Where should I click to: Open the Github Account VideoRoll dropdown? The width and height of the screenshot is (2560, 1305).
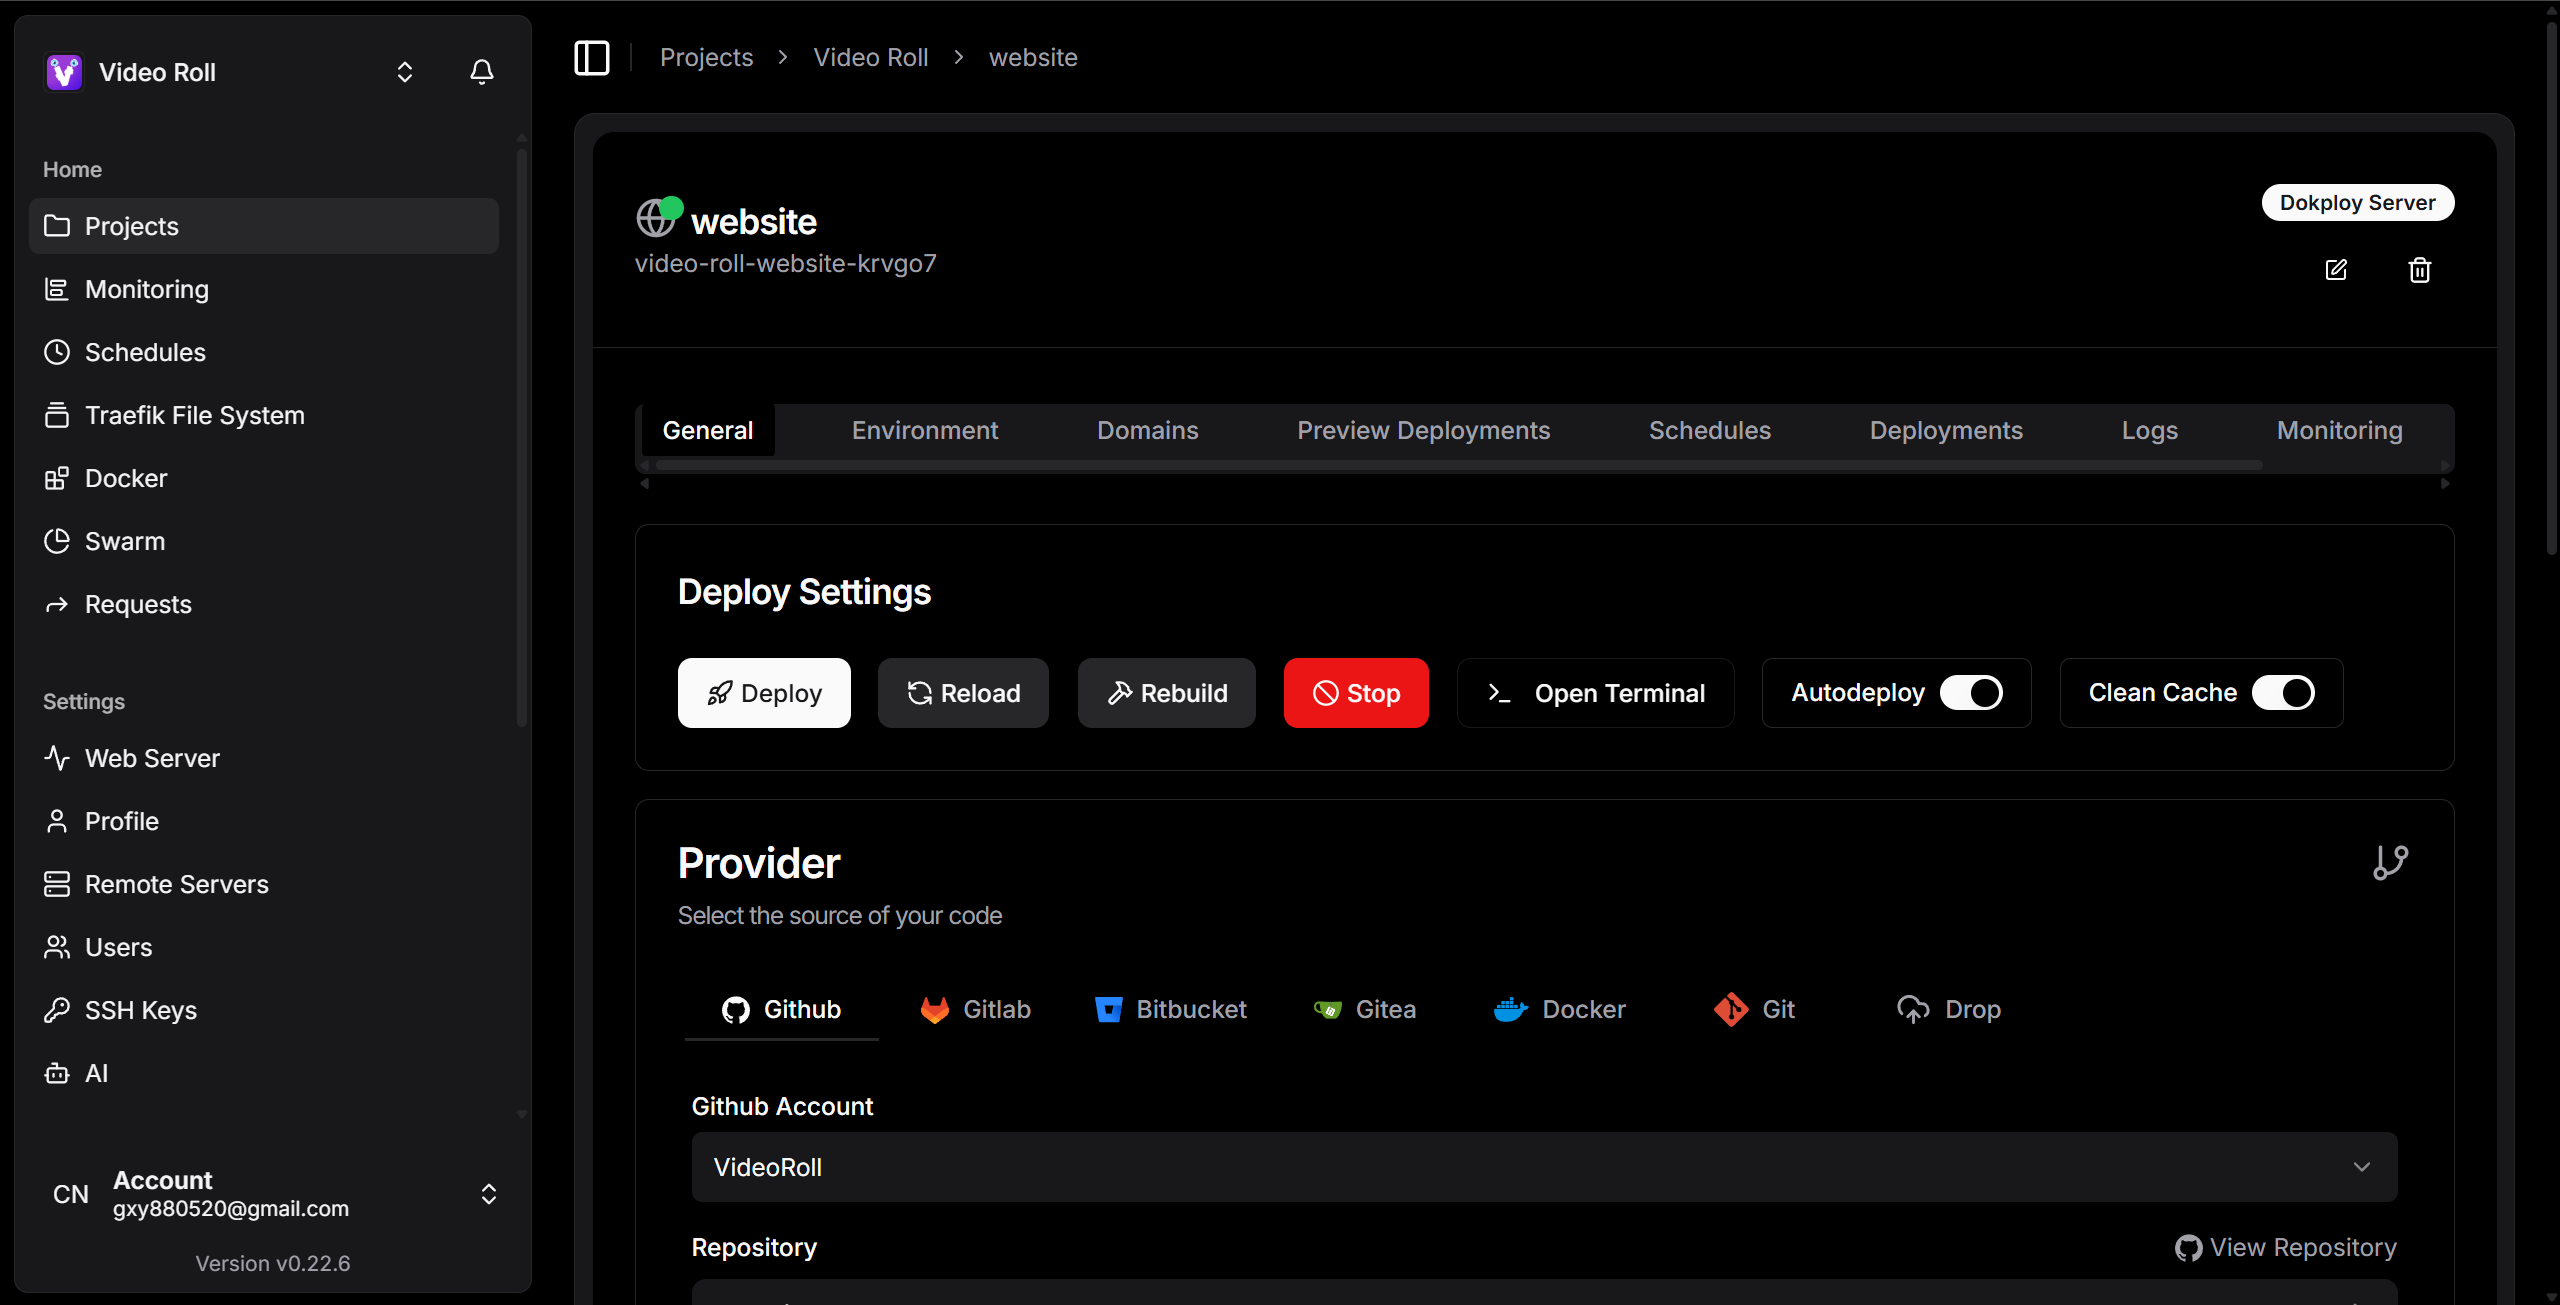(1544, 1167)
